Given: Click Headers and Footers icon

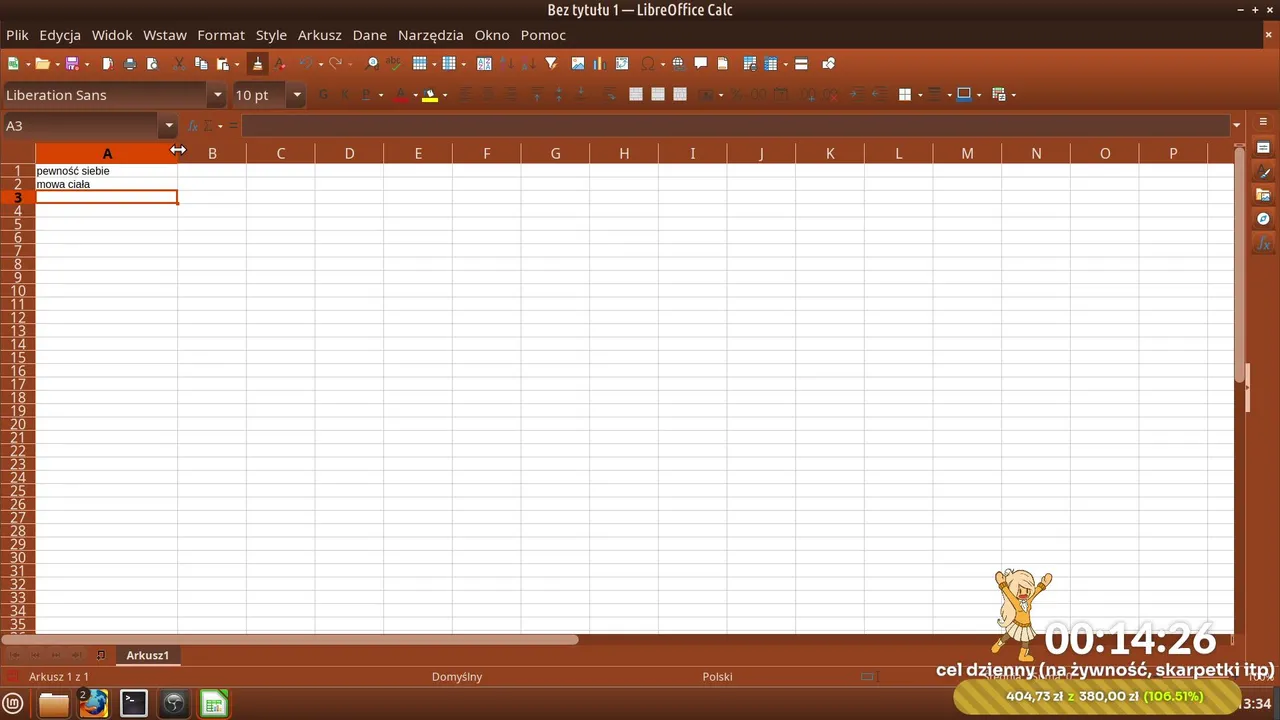Looking at the screenshot, I should click(x=723, y=64).
